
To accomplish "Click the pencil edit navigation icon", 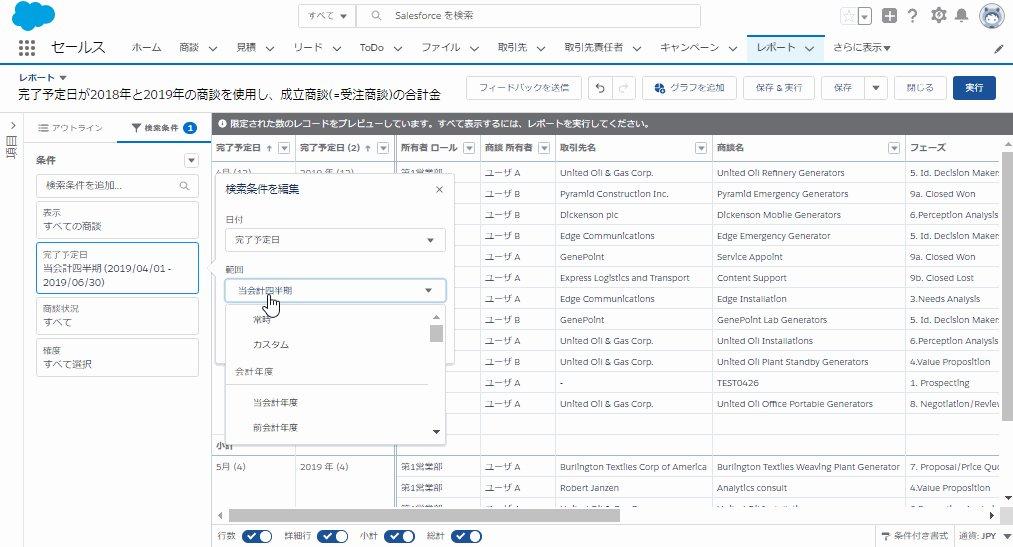I will [x=999, y=48].
